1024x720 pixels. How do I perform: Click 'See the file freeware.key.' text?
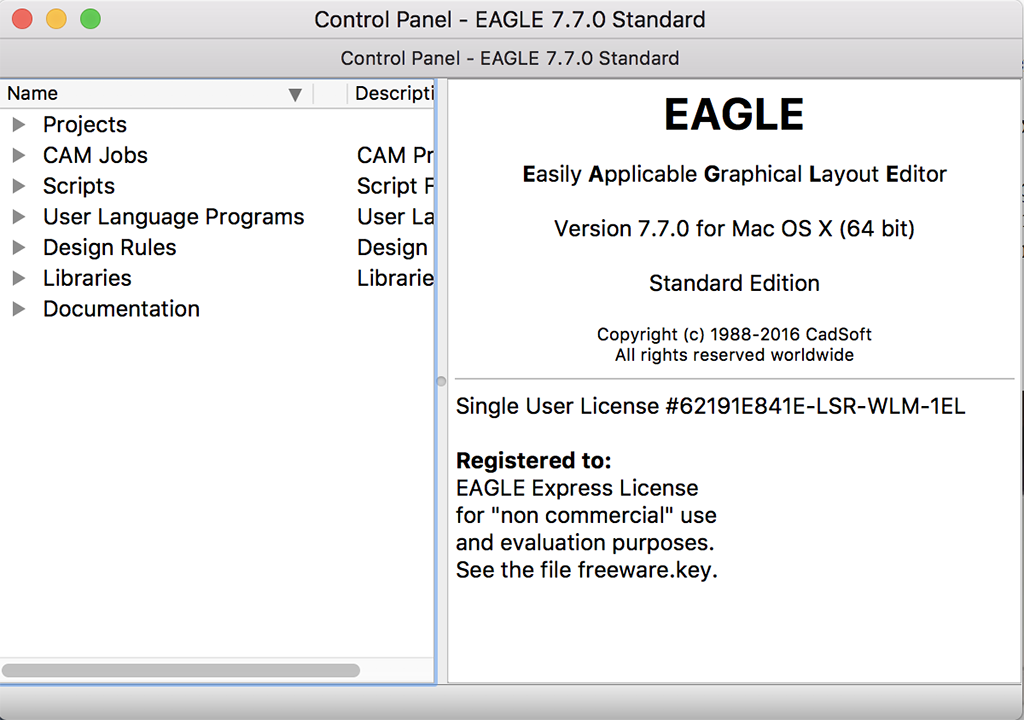(x=586, y=570)
